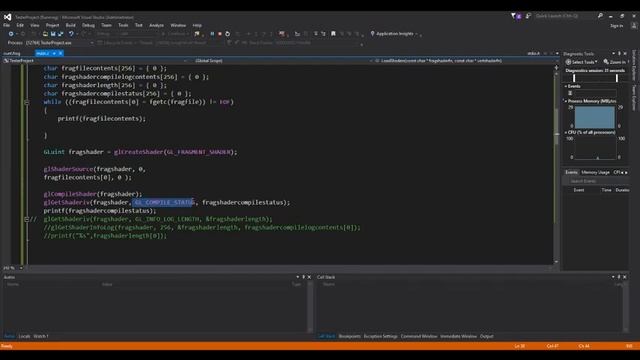This screenshot has height=360, width=640.
Task: Close the Diagnostic Tools panel
Action: coord(625,53)
